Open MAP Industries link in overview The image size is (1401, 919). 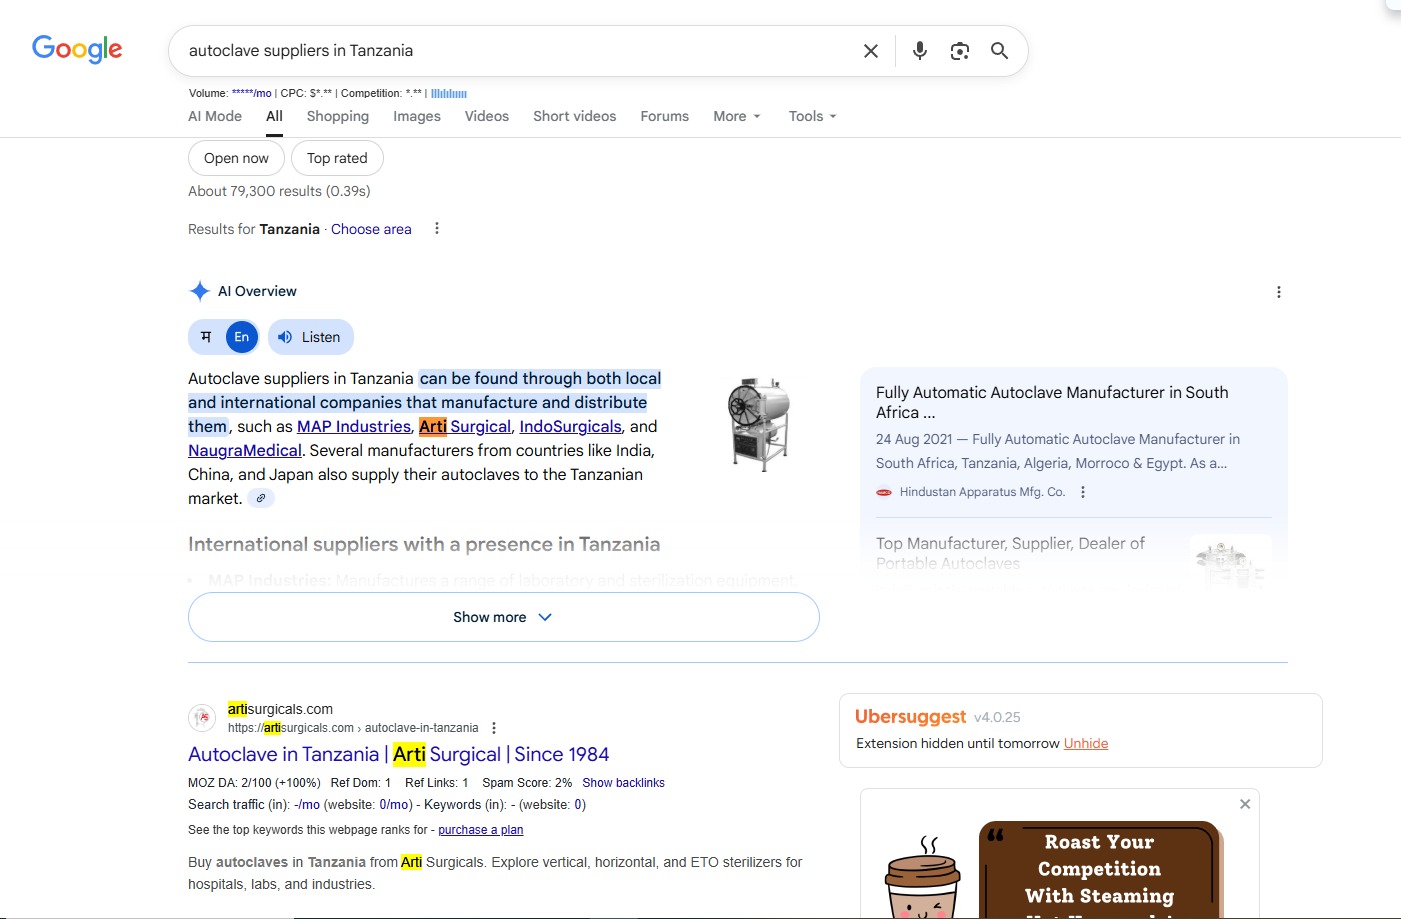354,426
